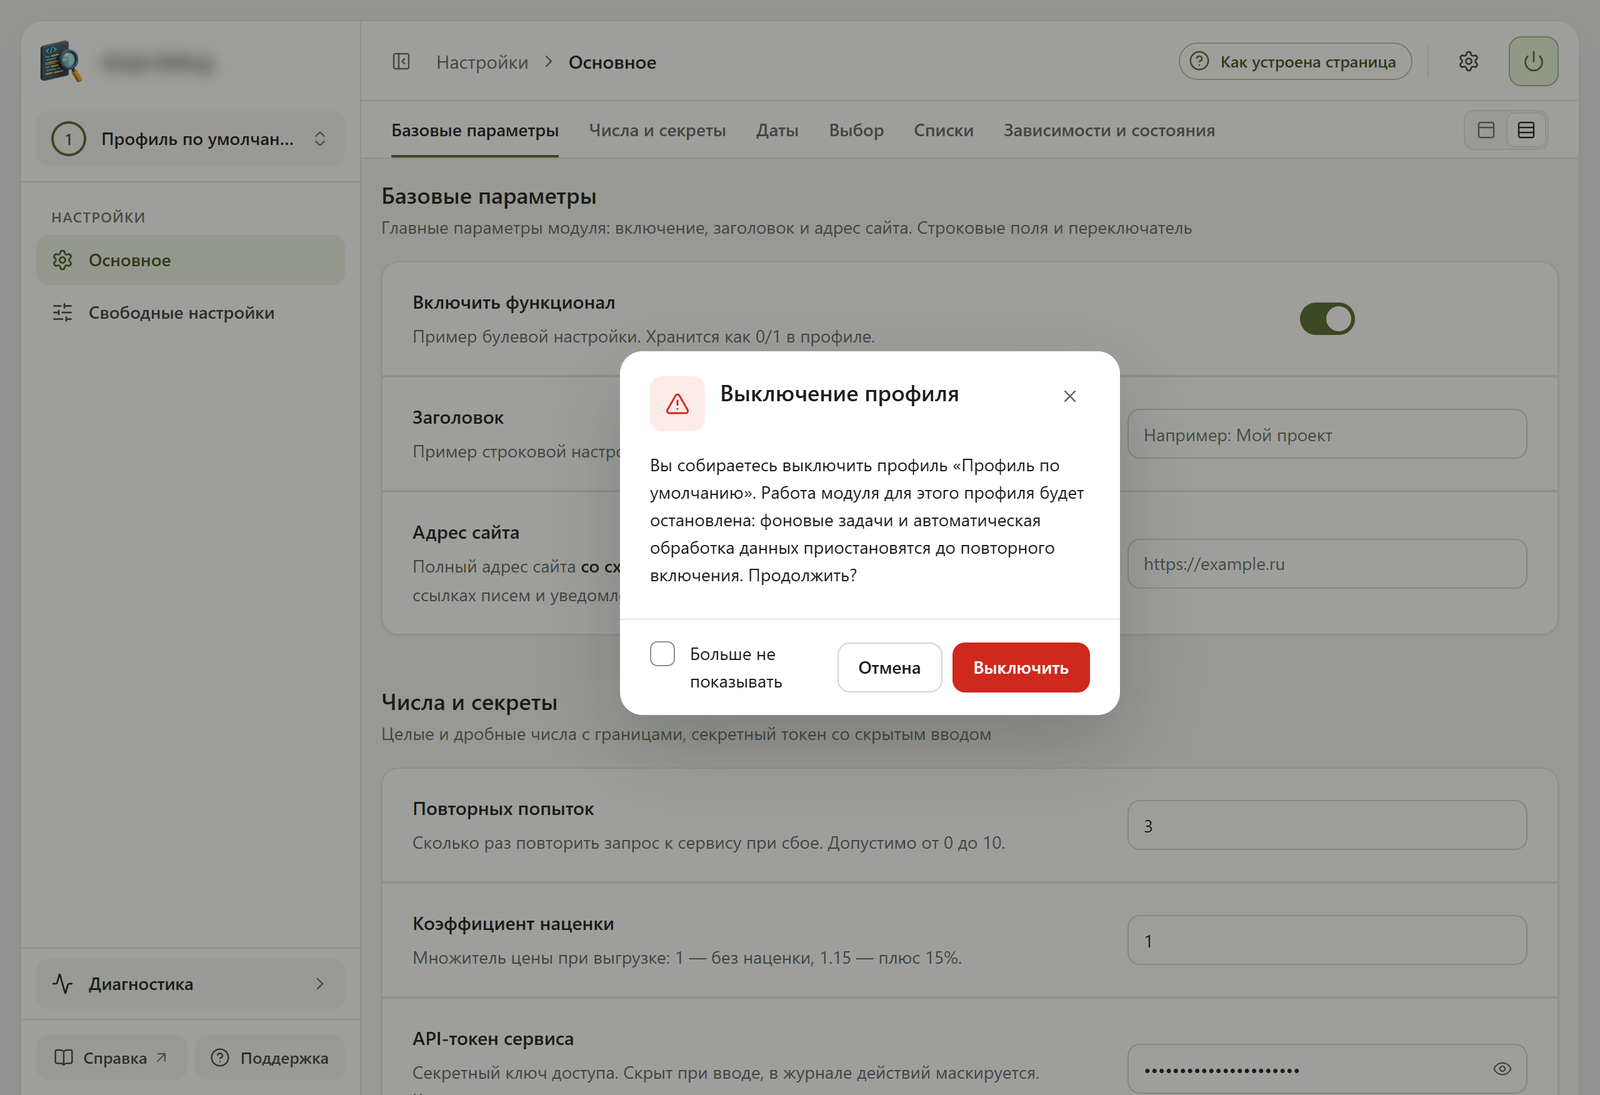Click the sidebar collapse panel icon

[x=401, y=62]
